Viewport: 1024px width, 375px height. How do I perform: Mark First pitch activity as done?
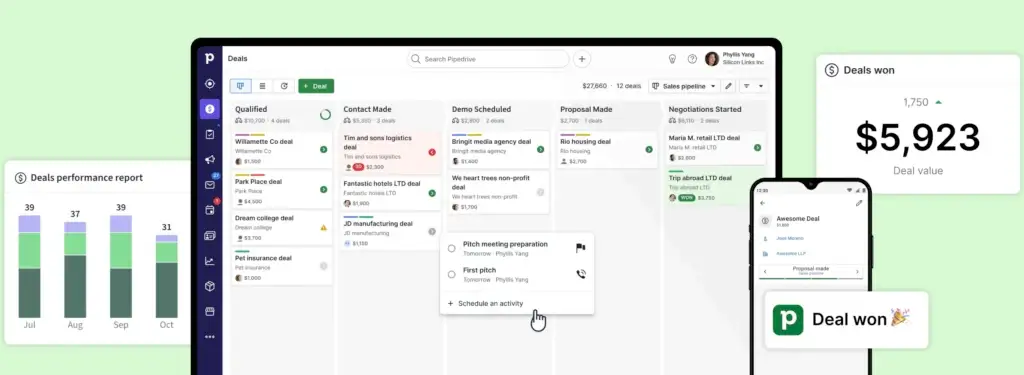(x=451, y=274)
